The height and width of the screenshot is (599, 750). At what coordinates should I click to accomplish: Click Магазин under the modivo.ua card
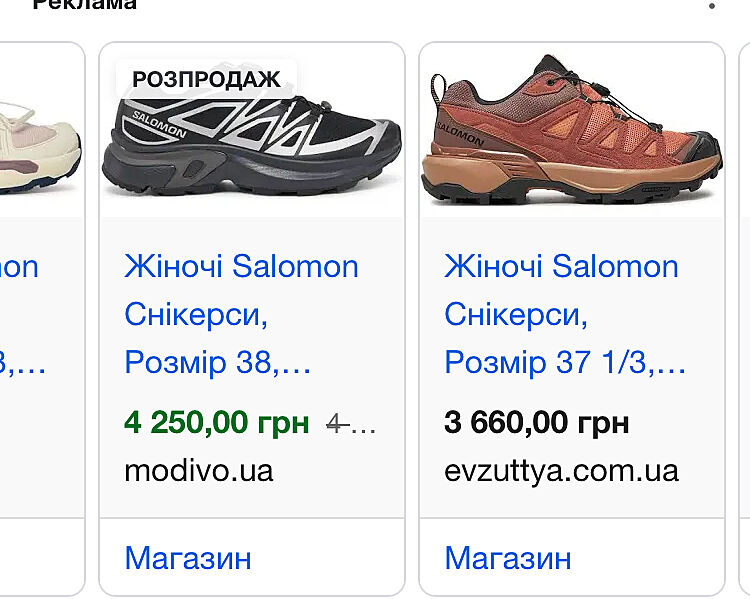pos(188,558)
